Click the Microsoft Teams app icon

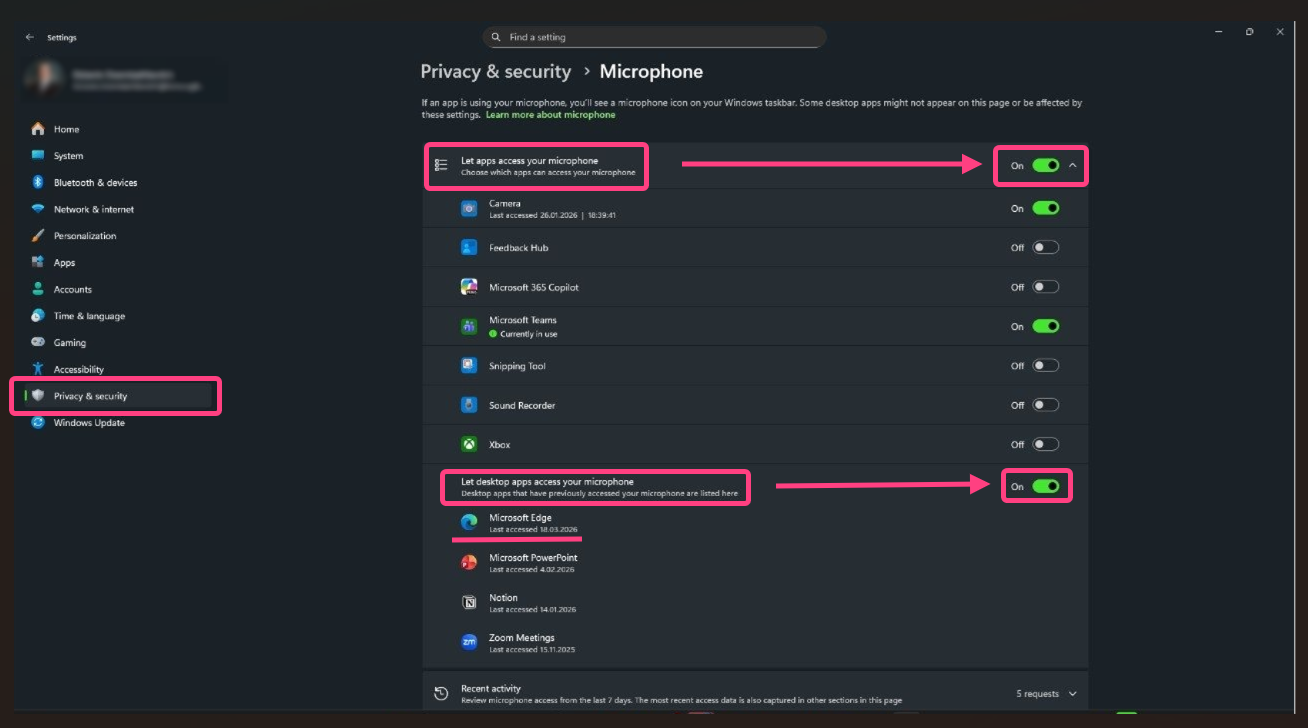click(469, 326)
